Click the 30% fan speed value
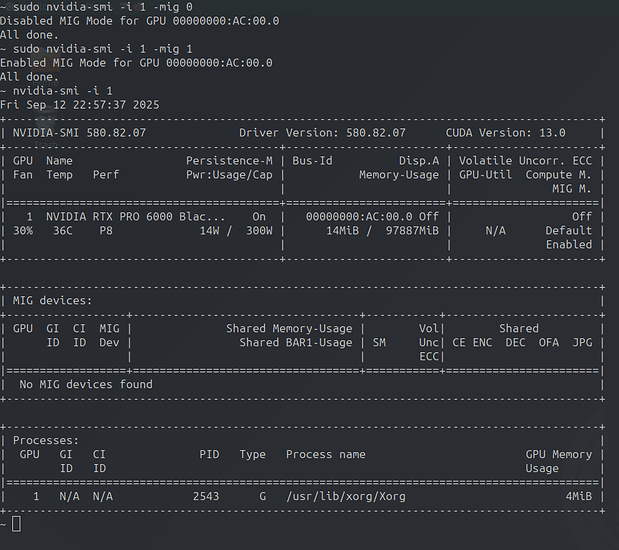This screenshot has width=619, height=550. (x=23, y=230)
